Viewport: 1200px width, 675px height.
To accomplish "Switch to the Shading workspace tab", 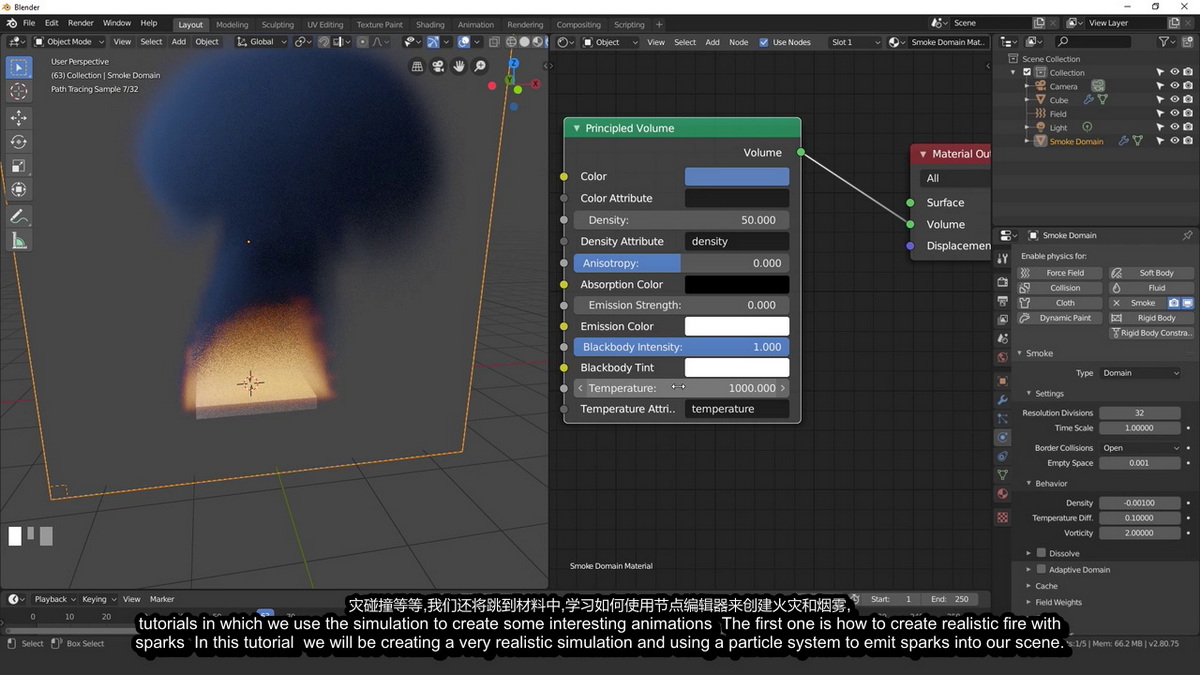I will click(430, 24).
